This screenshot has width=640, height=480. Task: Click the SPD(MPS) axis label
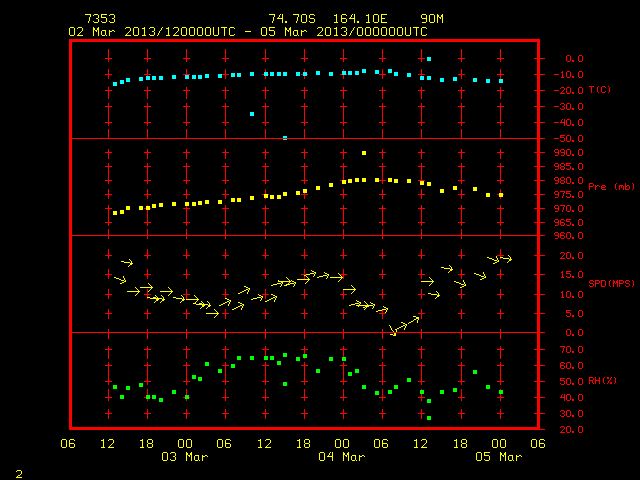click(x=611, y=283)
